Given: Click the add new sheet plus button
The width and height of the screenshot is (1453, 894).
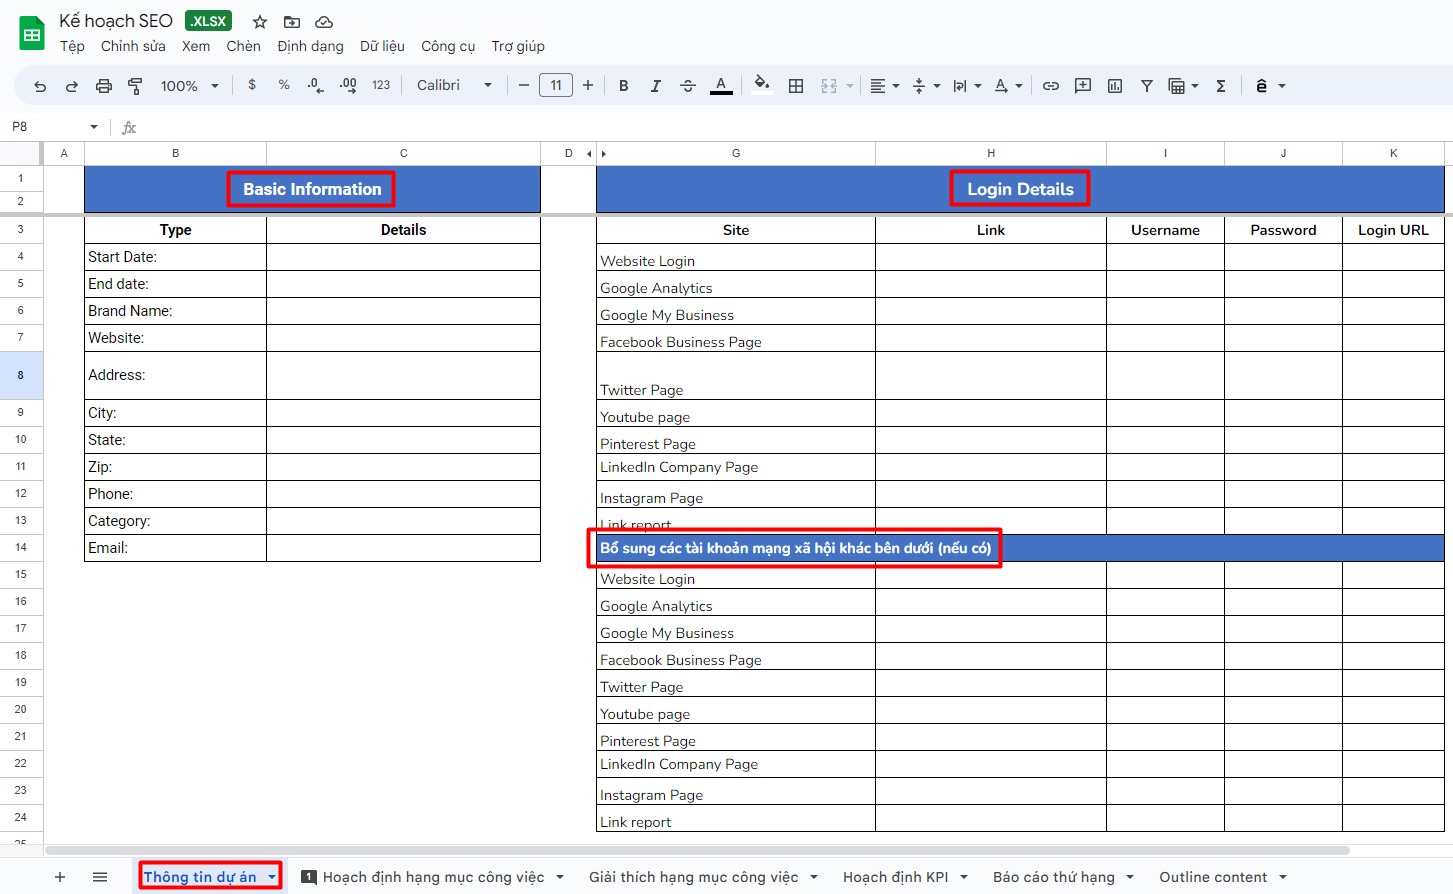Looking at the screenshot, I should pyautogui.click(x=60, y=877).
